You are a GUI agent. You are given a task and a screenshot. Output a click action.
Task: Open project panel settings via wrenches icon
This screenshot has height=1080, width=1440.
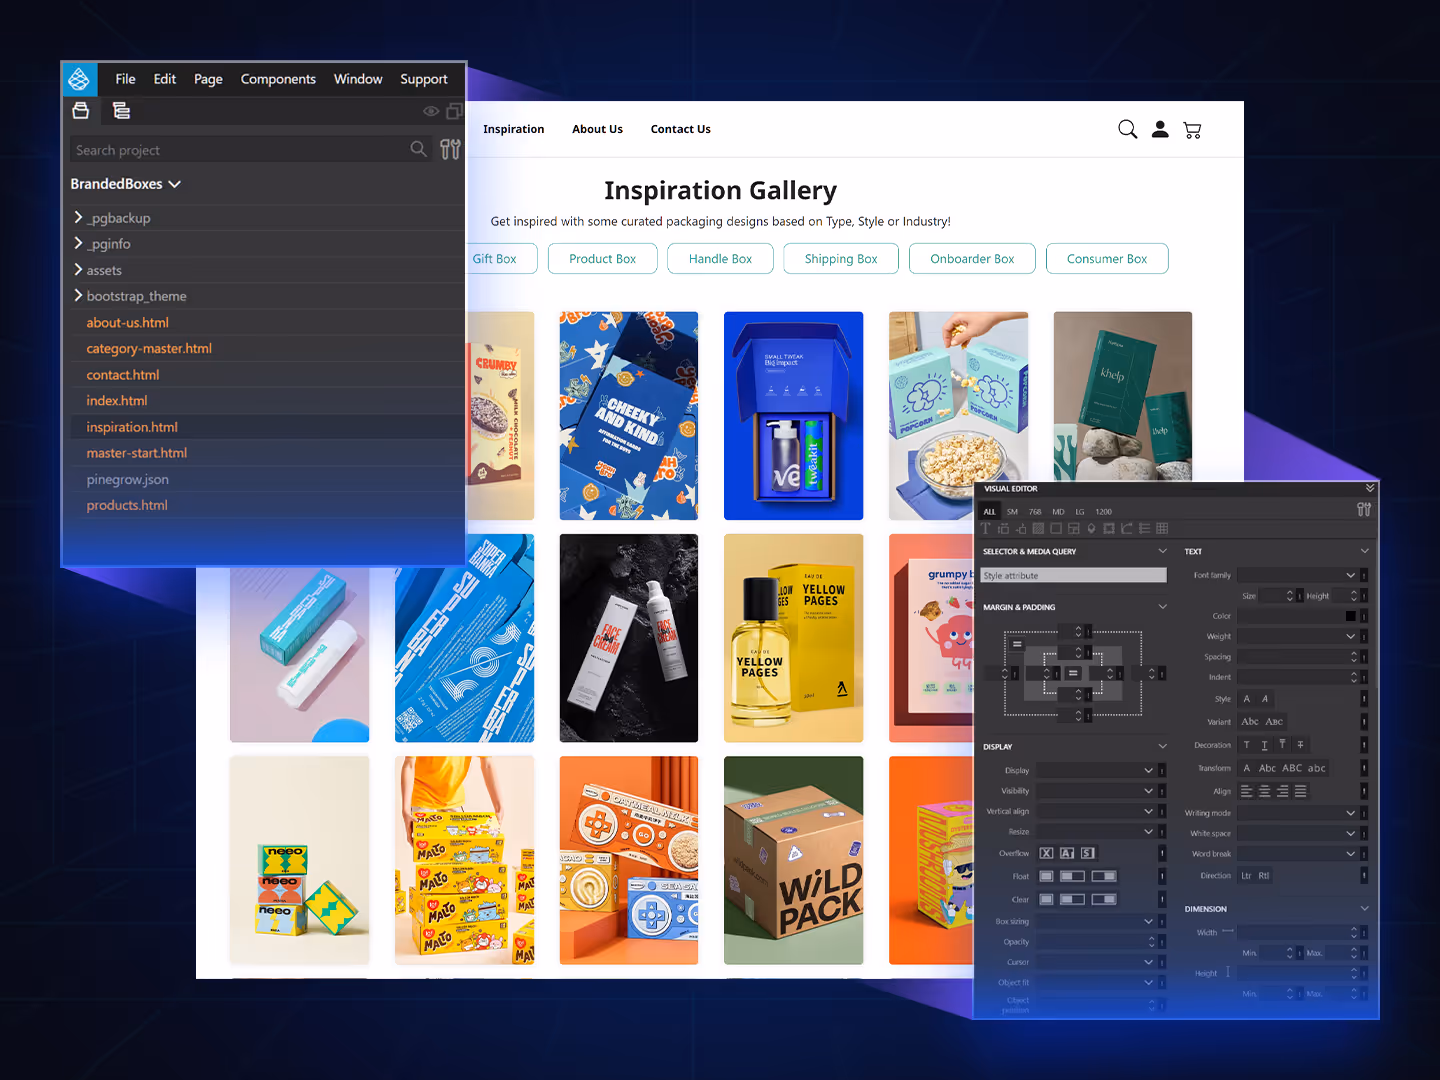pos(450,148)
